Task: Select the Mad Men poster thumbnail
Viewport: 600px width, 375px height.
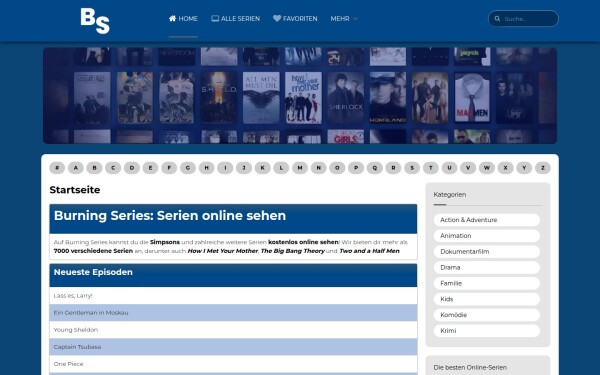Action: [x=472, y=98]
